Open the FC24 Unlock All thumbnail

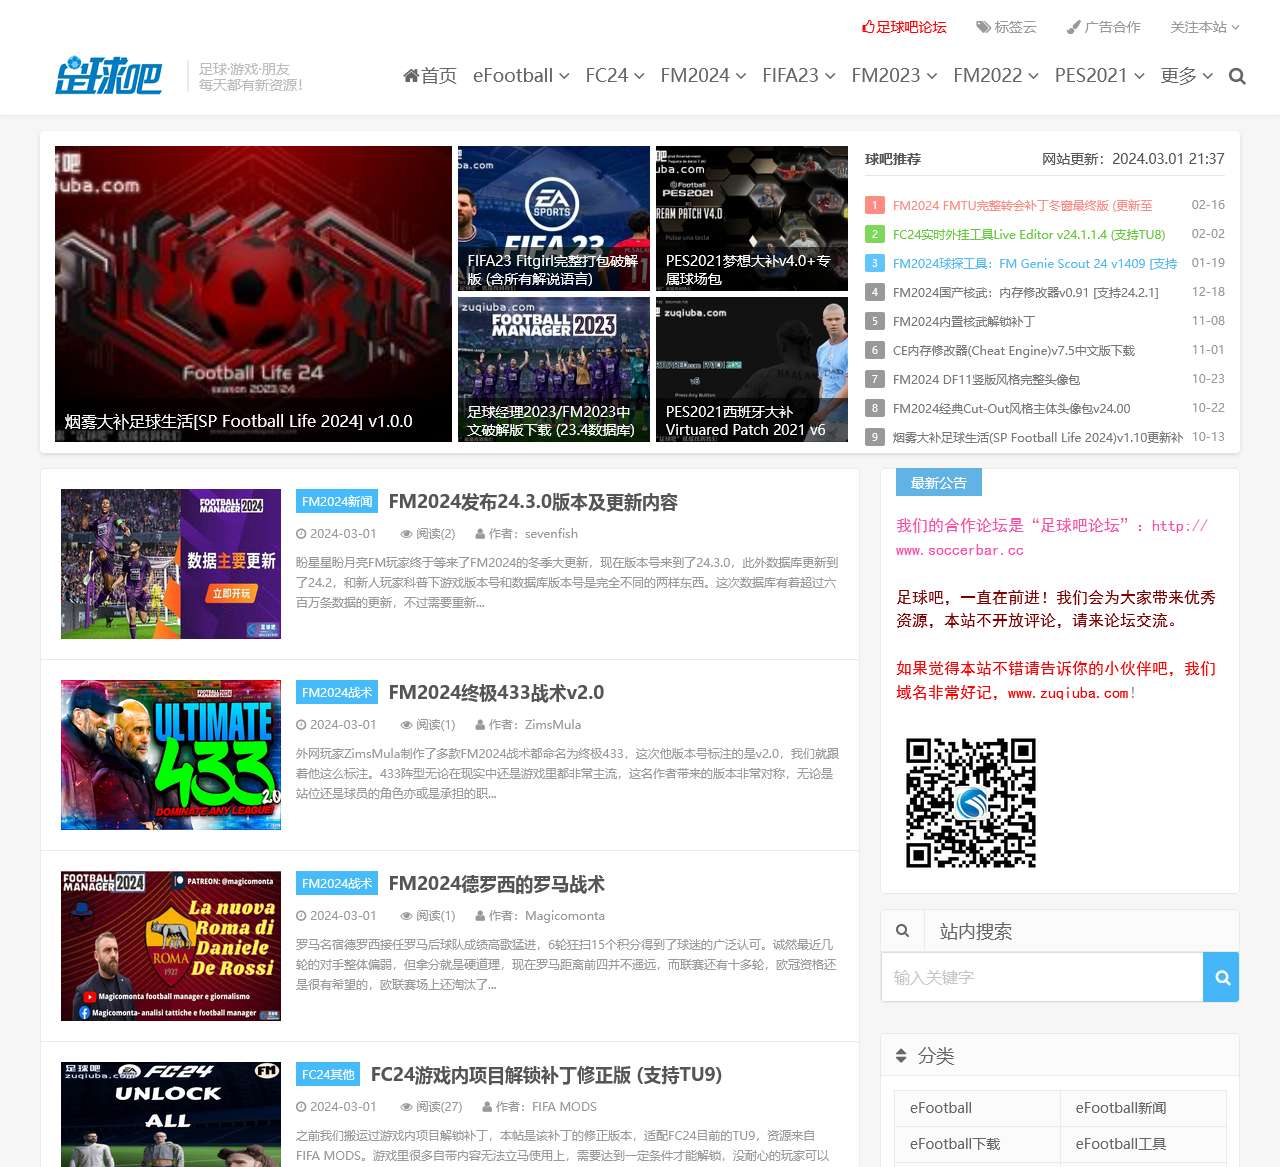pyautogui.click(x=171, y=1114)
